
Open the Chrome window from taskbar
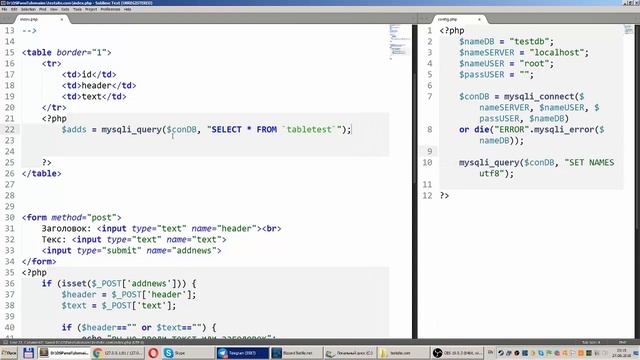118,353
